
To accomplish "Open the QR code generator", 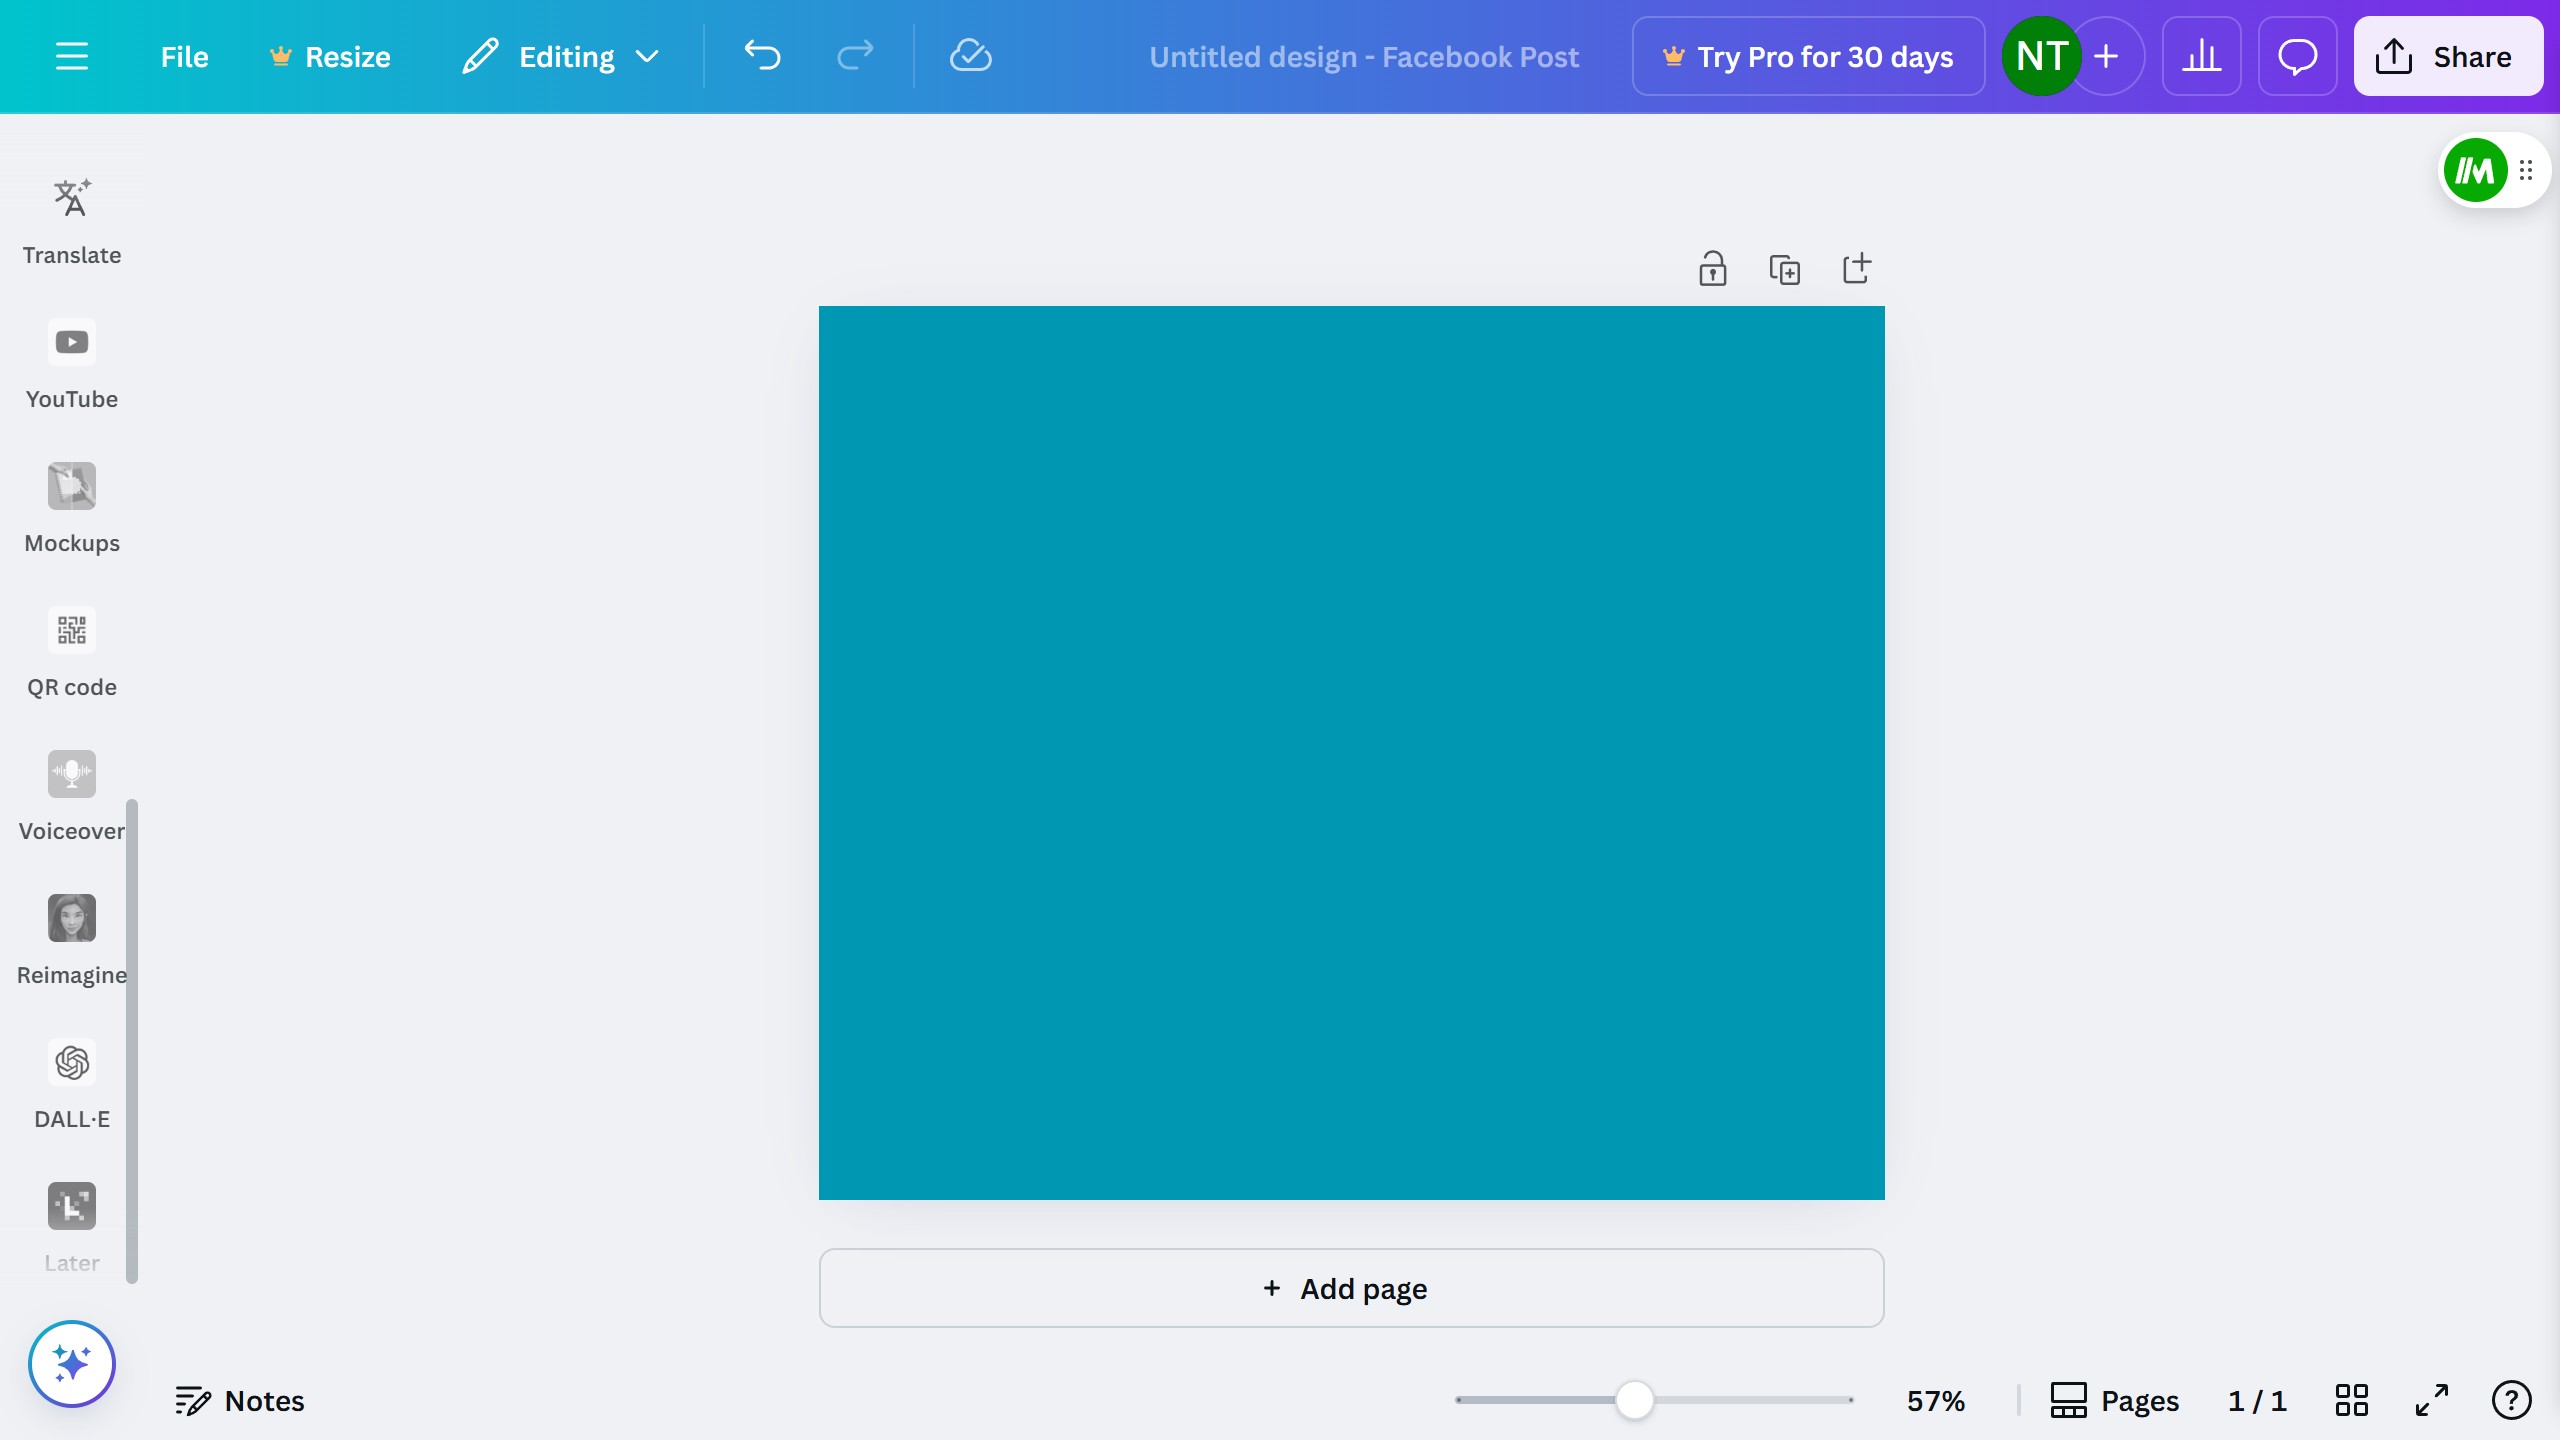I will [x=71, y=652].
